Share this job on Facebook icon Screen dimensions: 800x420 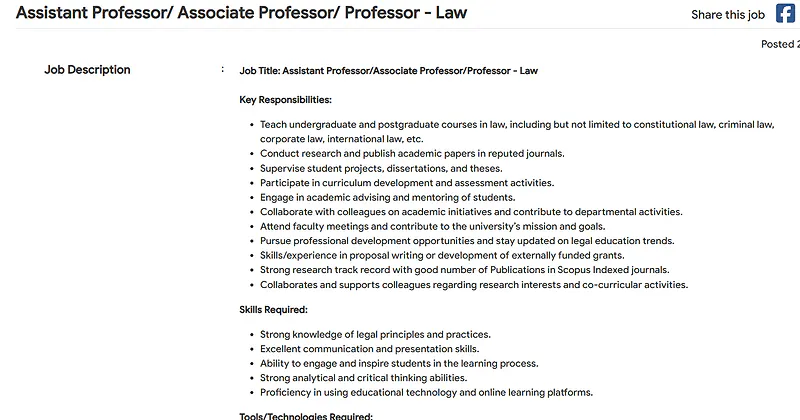tap(785, 13)
